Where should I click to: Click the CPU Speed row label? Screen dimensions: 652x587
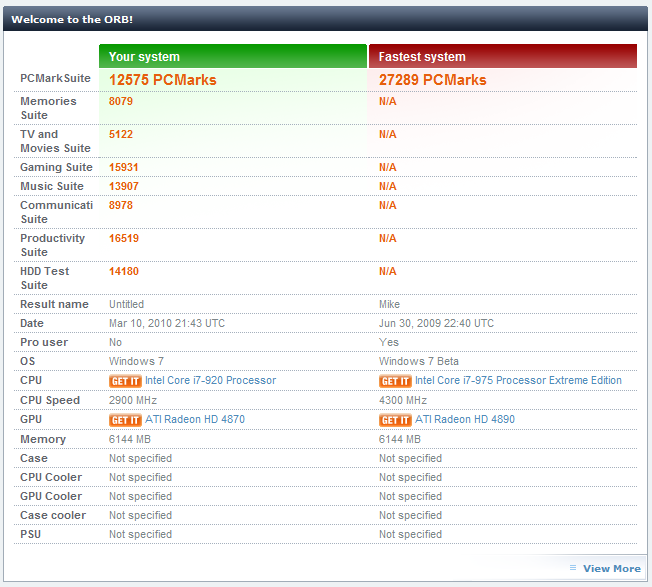pos(50,400)
